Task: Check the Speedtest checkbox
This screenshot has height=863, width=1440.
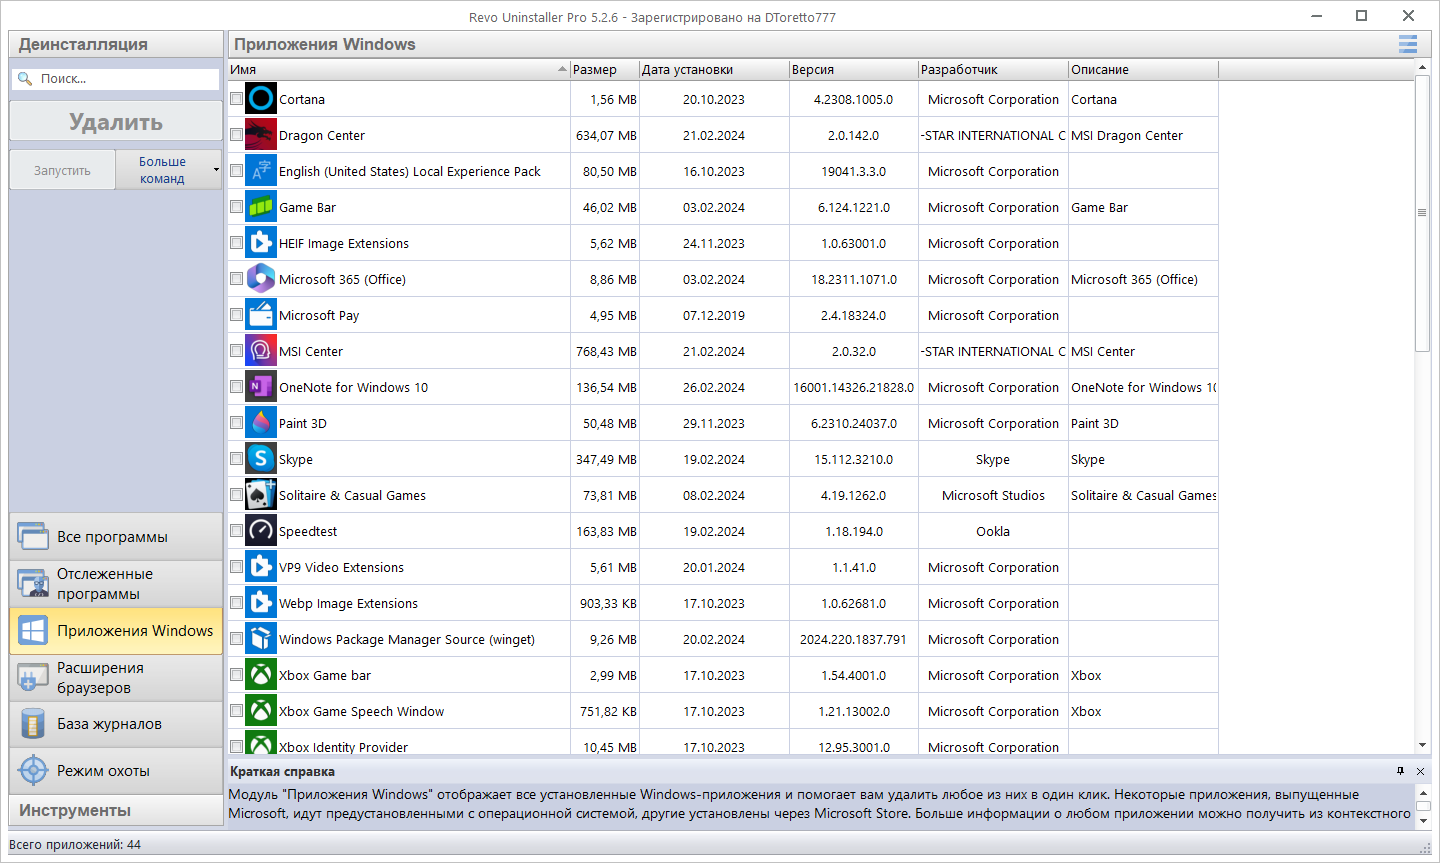Action: 236,531
